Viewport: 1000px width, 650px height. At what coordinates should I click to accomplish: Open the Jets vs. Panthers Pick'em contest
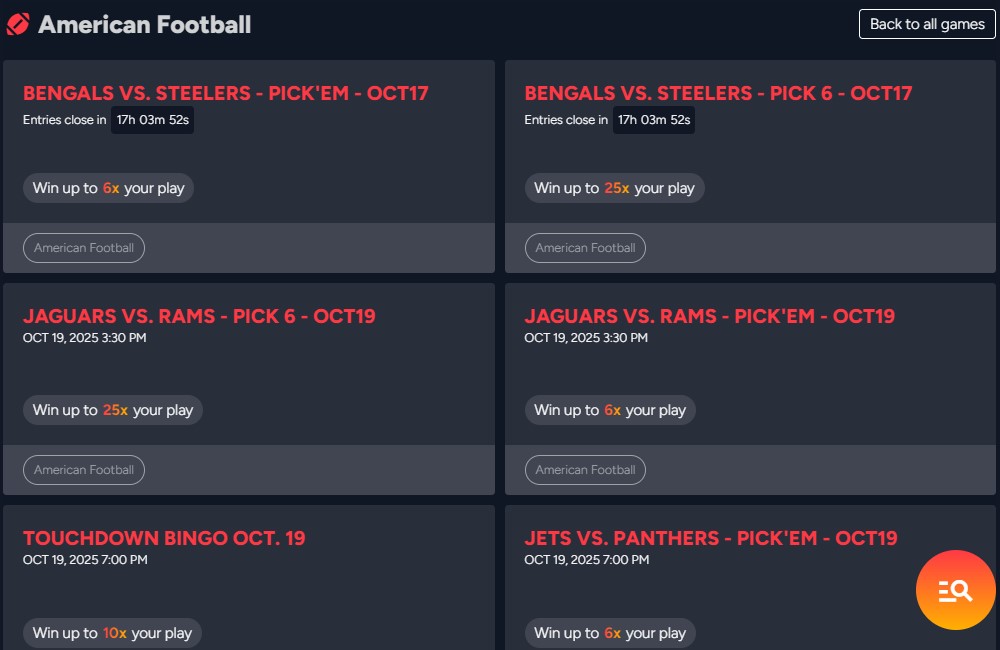tap(711, 537)
